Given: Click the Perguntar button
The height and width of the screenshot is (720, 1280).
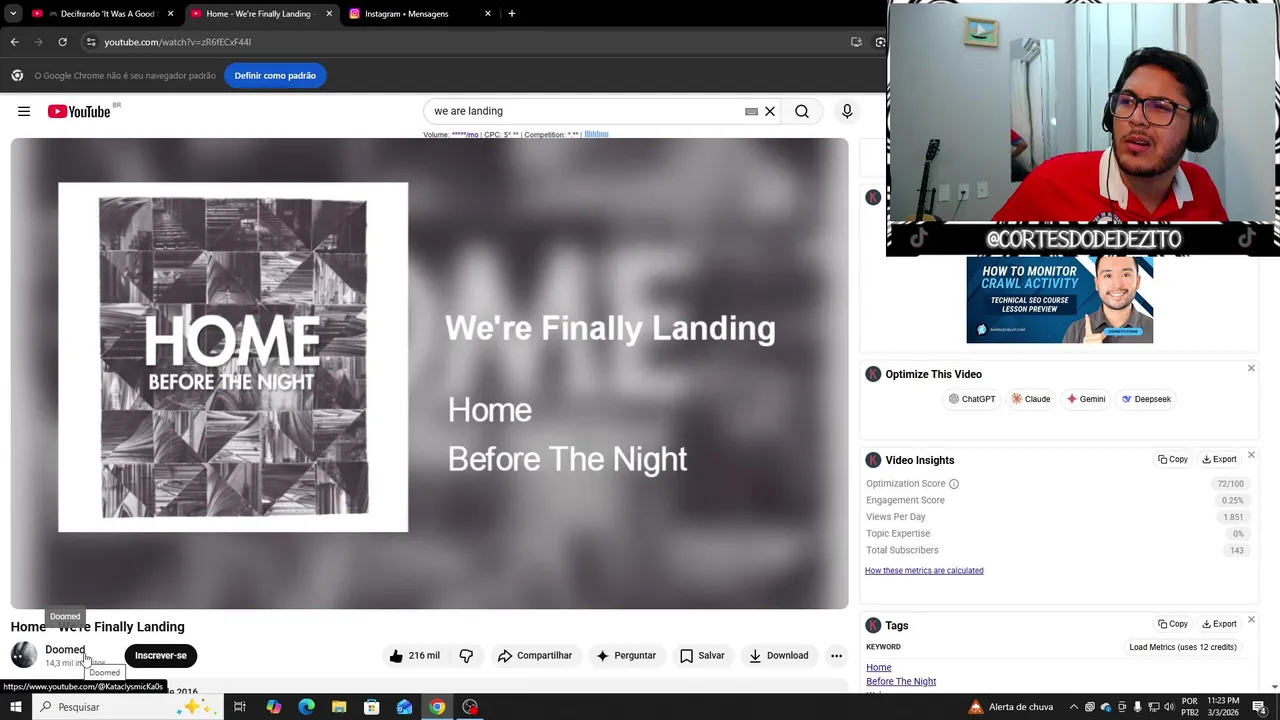Looking at the screenshot, I should pos(626,656).
